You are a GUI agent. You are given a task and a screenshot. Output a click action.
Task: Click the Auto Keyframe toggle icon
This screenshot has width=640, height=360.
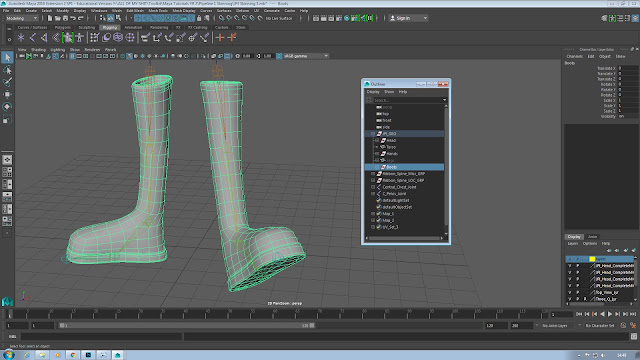pos(623,325)
